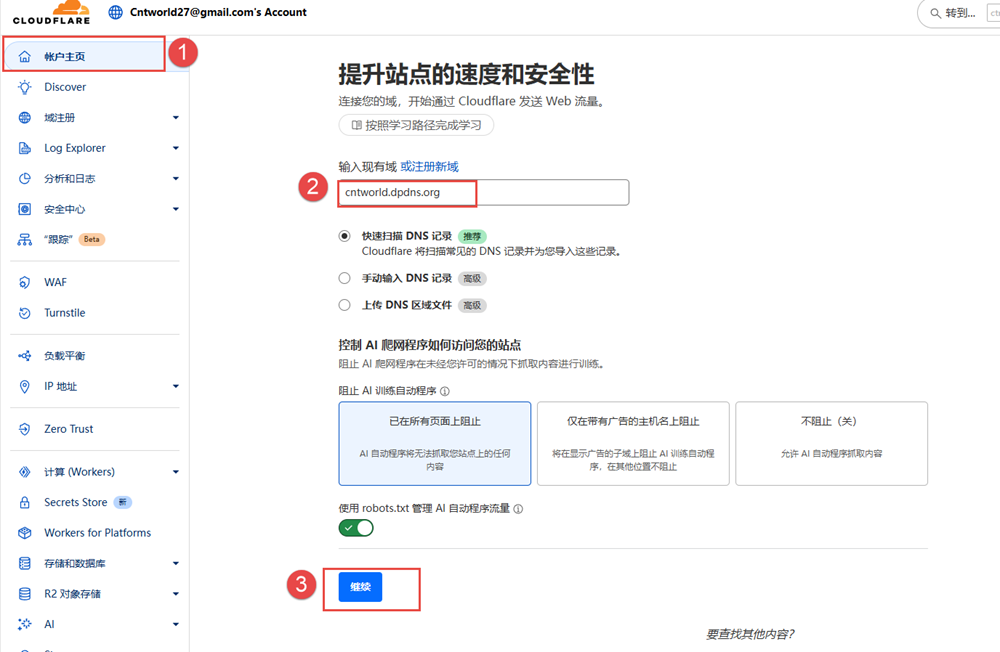Viewport: 1000px width, 652px height.
Task: Open Secrets Store in the sidebar
Action: (94, 502)
